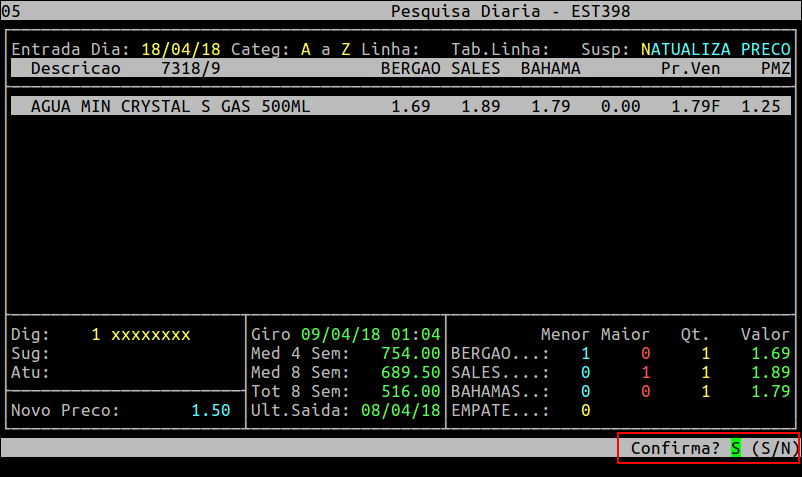
Task: Click the Med 4 Sem value 754.00
Action: point(410,353)
